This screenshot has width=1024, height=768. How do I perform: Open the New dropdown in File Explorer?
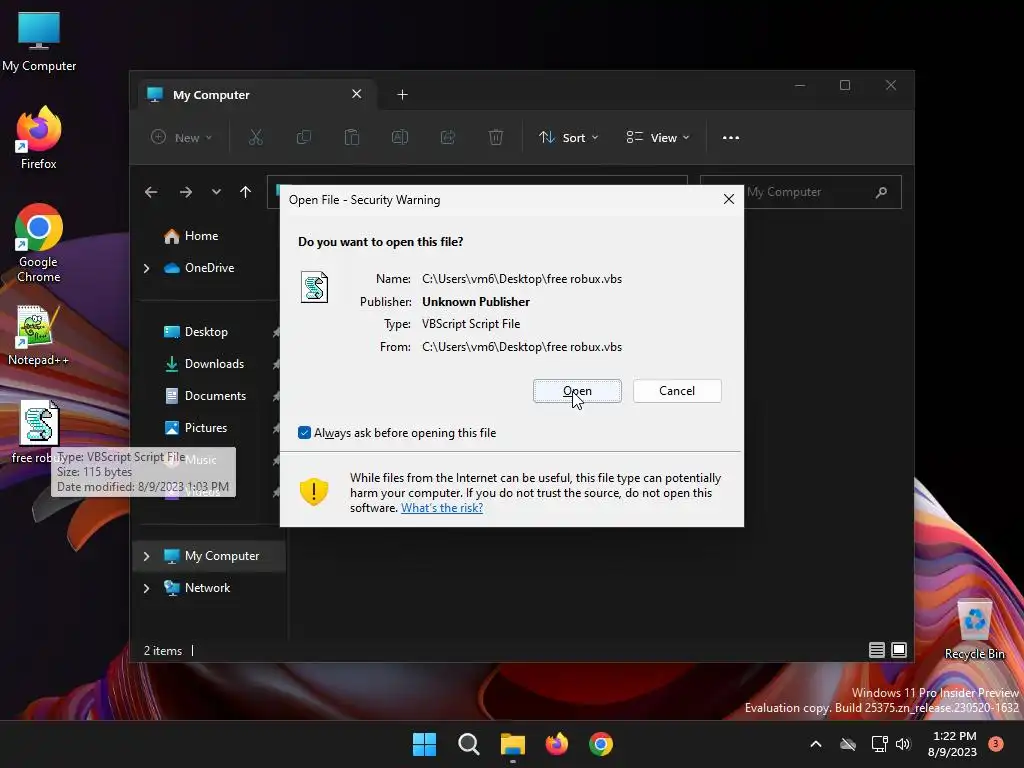(x=182, y=137)
